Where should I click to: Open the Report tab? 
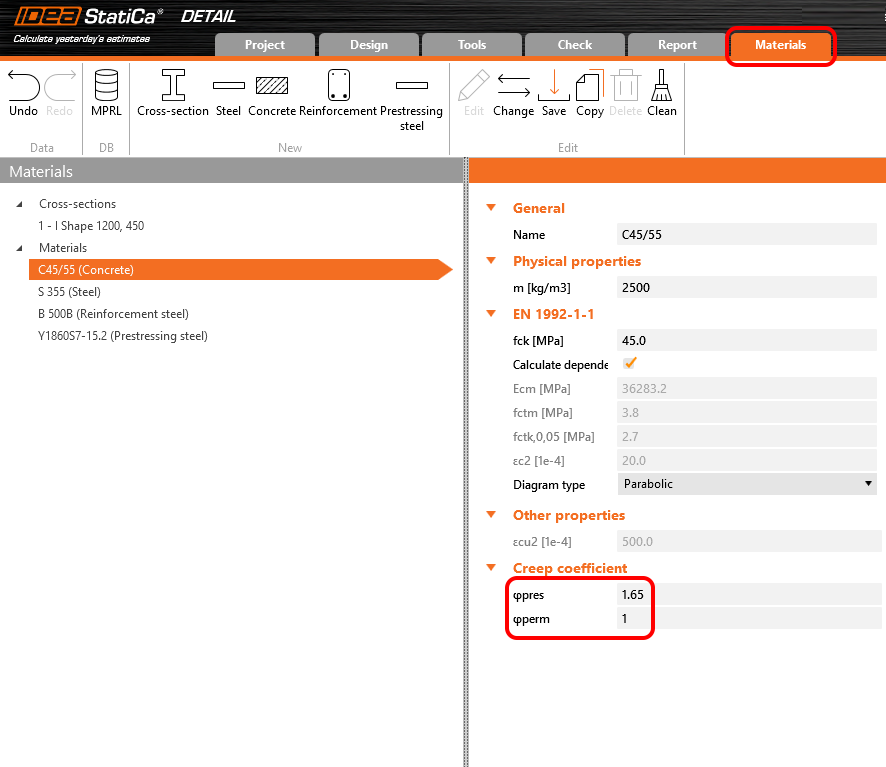(x=677, y=45)
